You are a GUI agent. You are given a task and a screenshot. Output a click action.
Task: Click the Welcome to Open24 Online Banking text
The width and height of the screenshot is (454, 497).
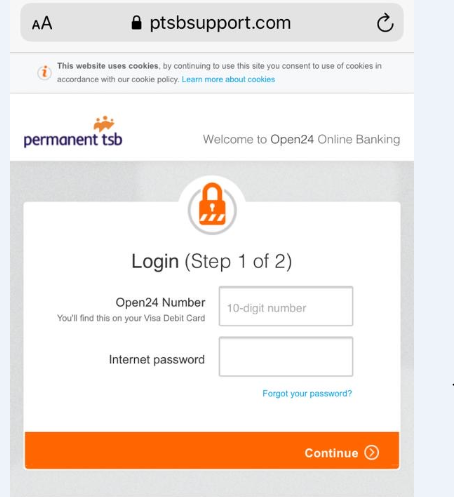click(301, 139)
